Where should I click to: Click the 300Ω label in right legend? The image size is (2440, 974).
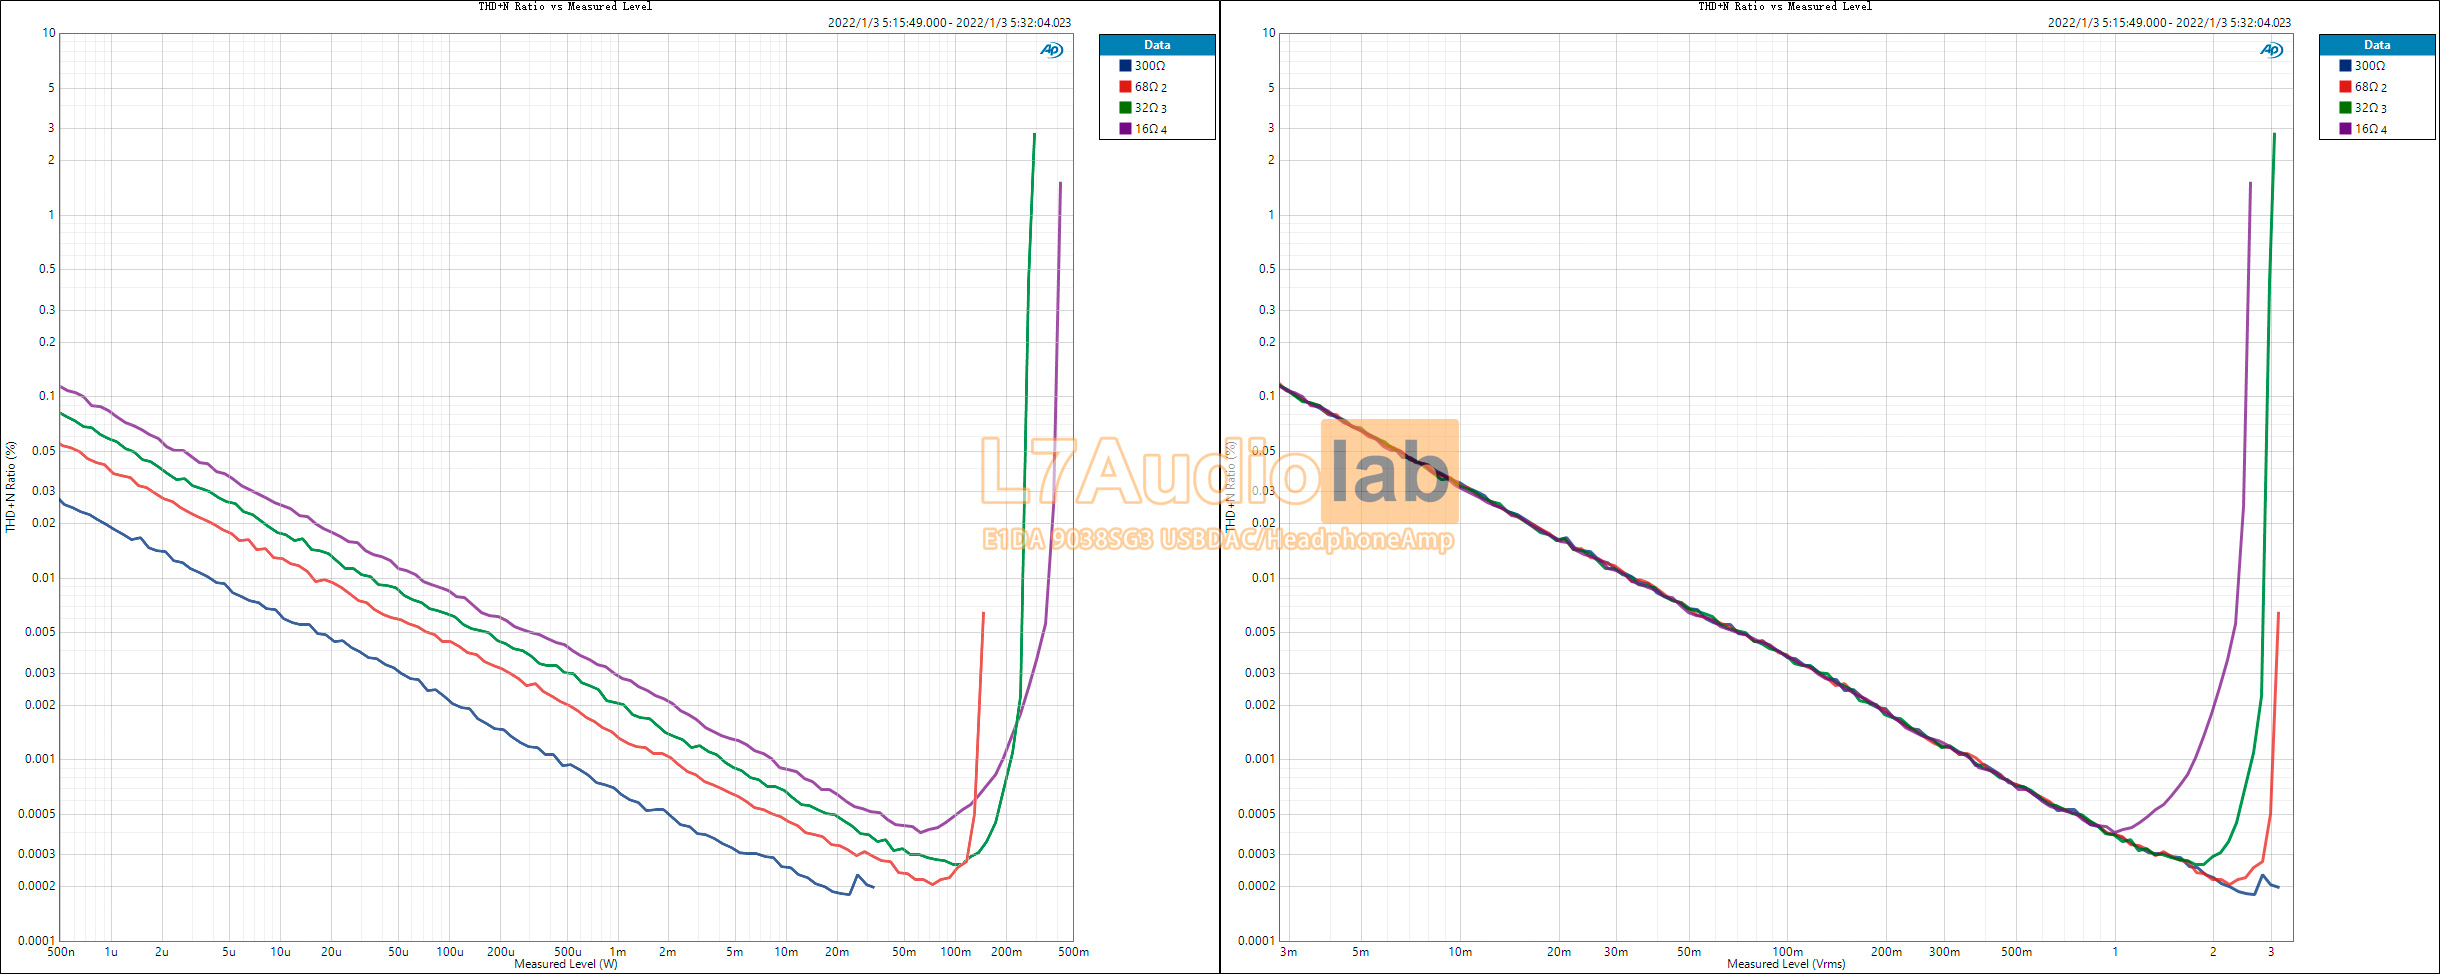(2370, 66)
